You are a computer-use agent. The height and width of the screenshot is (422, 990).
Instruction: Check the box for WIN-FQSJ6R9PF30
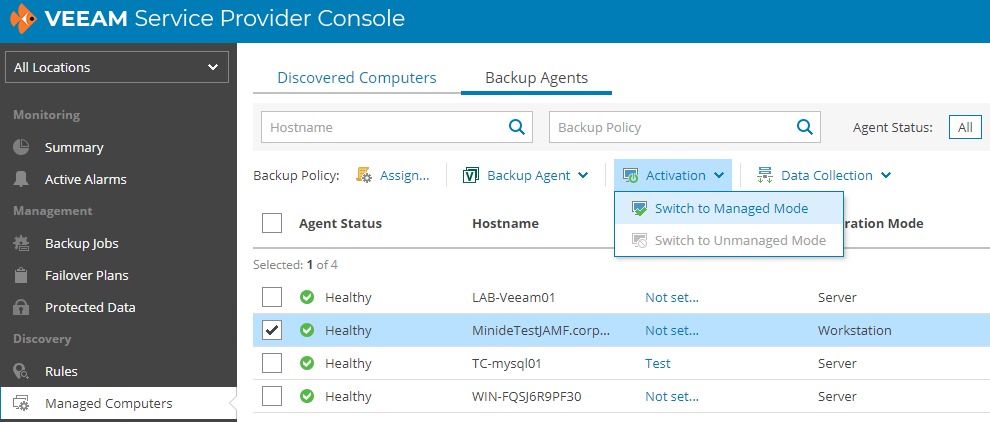coord(271,396)
